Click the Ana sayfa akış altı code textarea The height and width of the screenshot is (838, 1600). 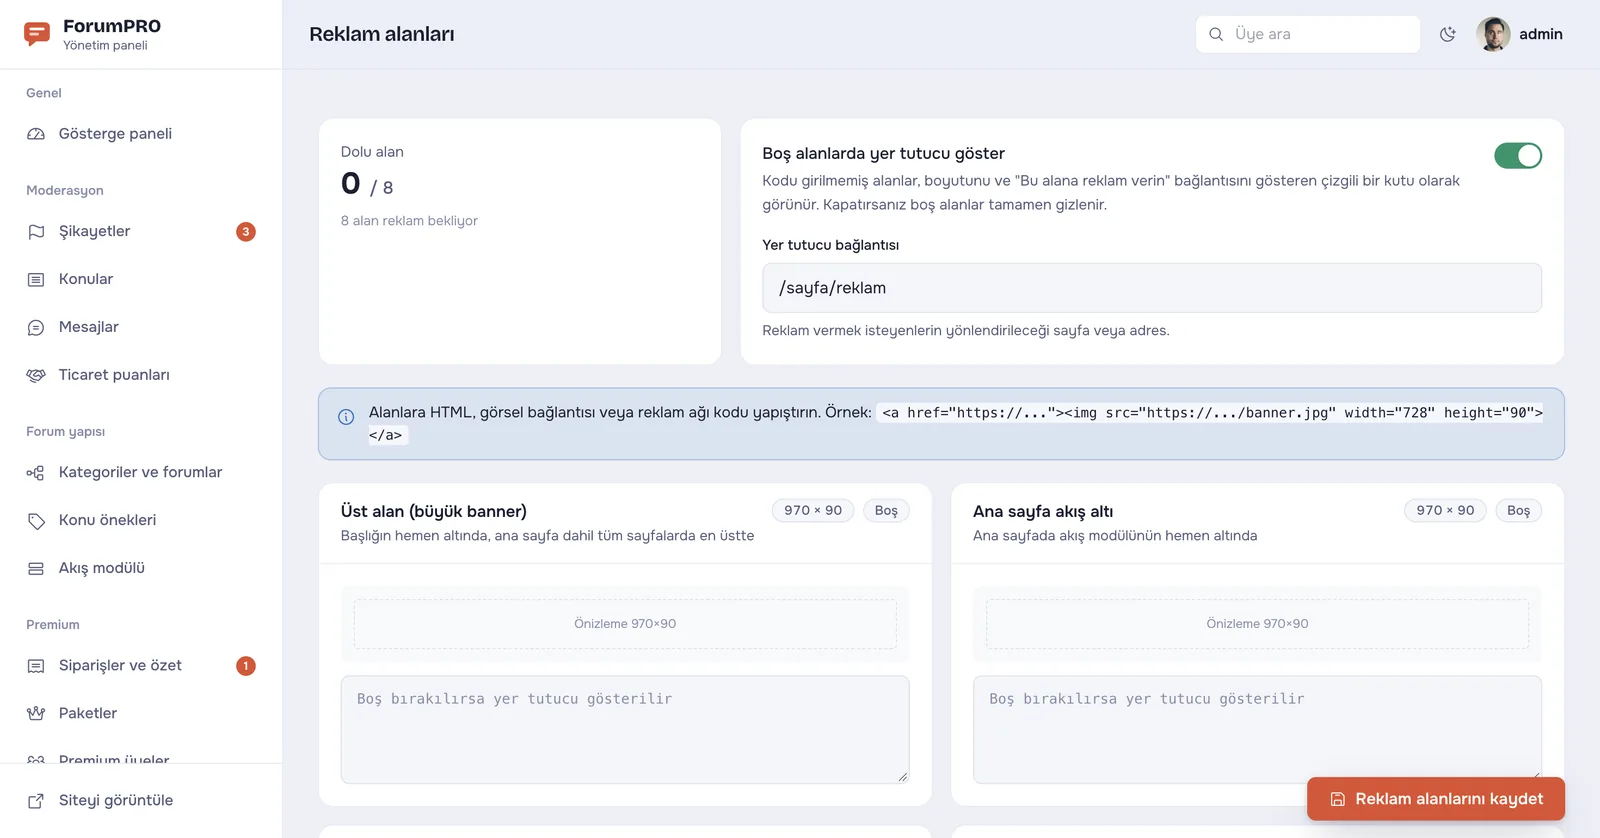(x=1257, y=730)
